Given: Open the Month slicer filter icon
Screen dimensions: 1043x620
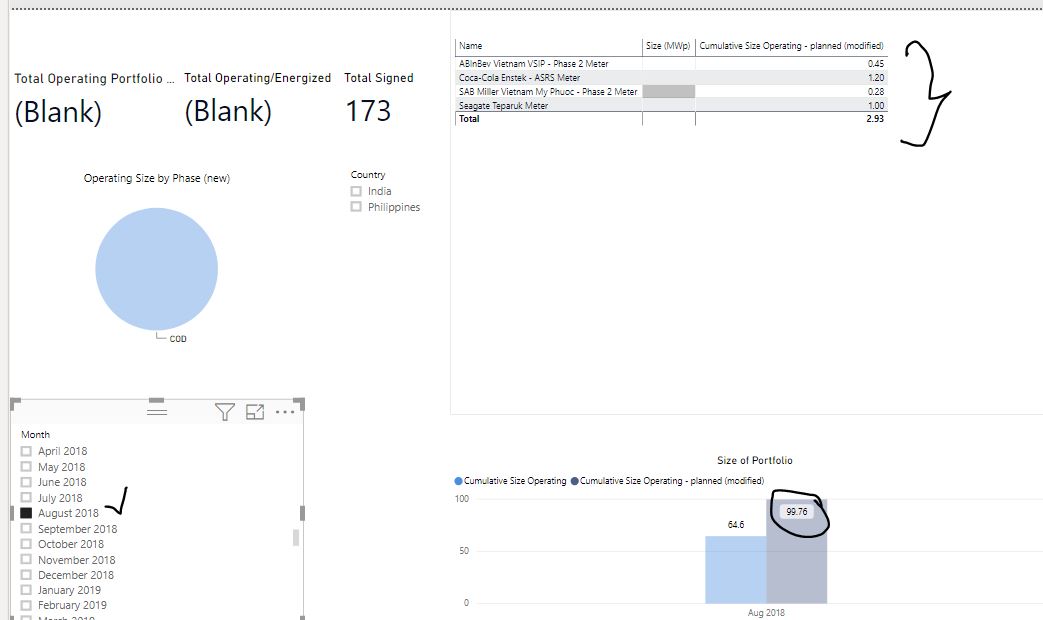Looking at the screenshot, I should tap(225, 412).
